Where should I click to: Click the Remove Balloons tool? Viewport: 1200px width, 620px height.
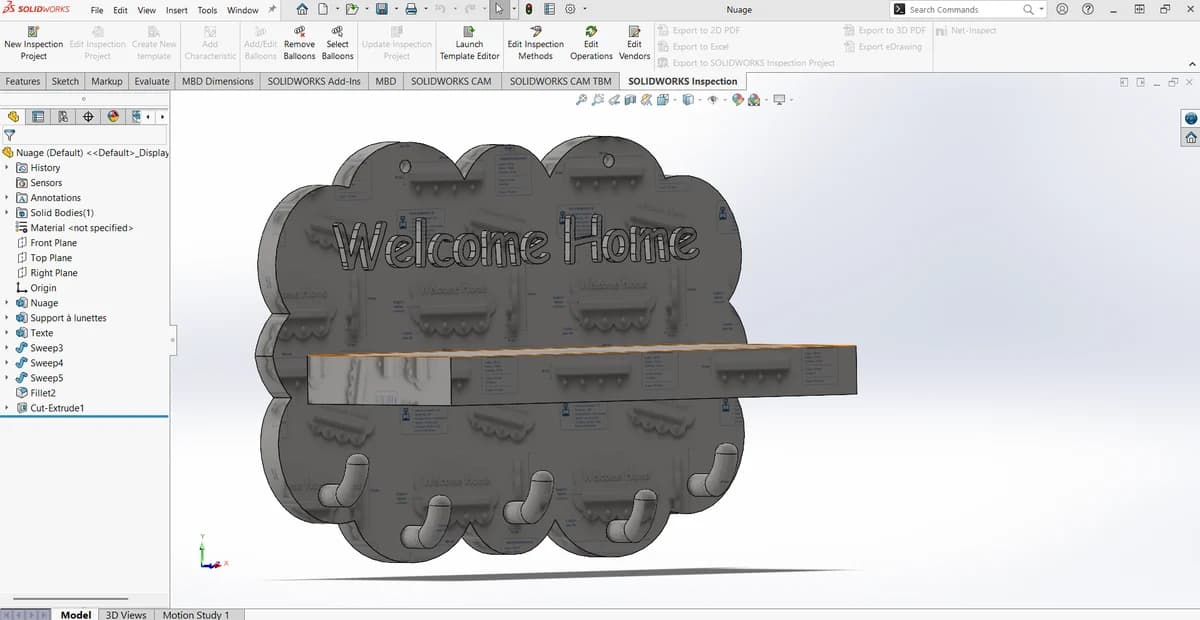pyautogui.click(x=299, y=43)
